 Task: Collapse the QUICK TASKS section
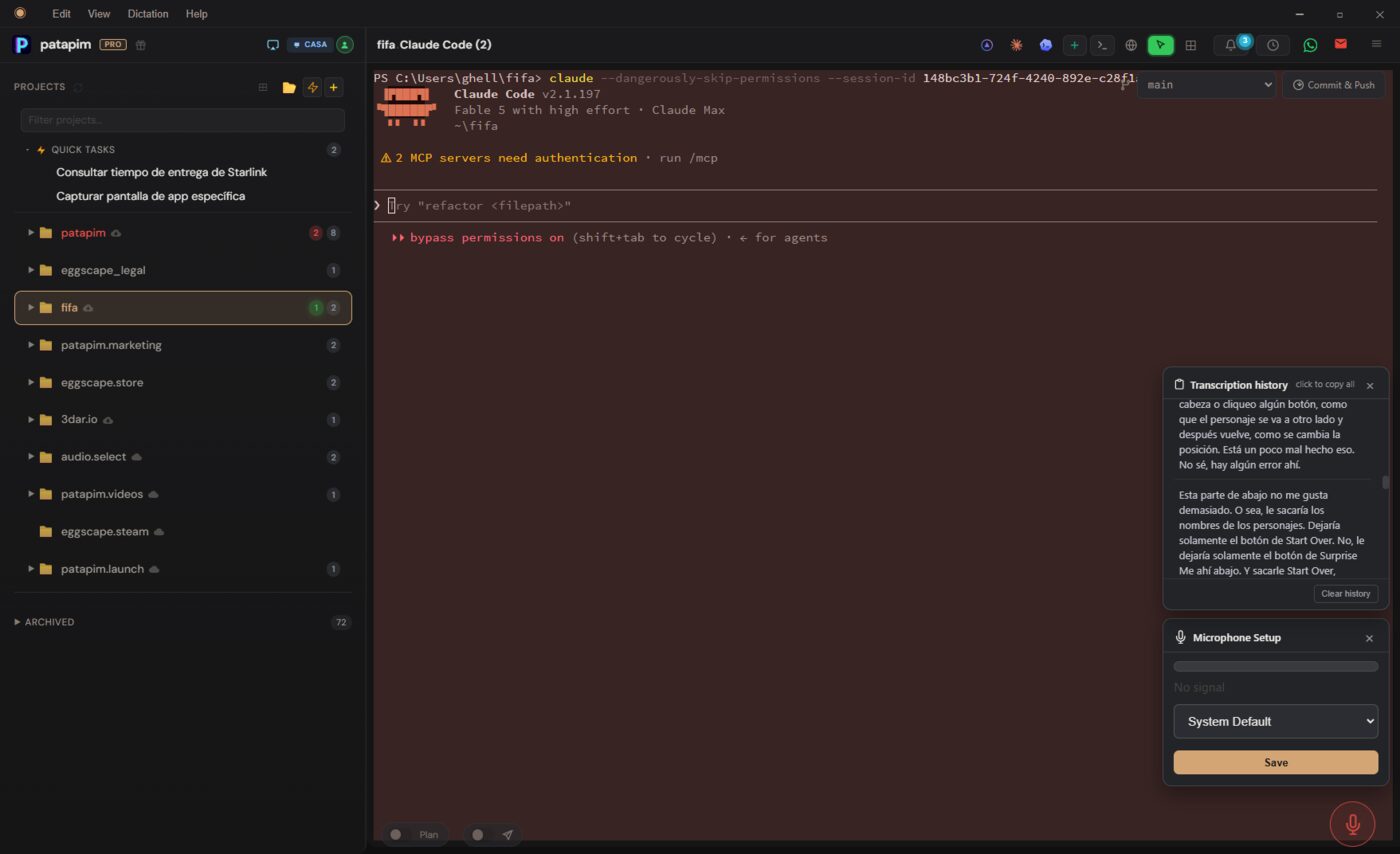(28, 150)
